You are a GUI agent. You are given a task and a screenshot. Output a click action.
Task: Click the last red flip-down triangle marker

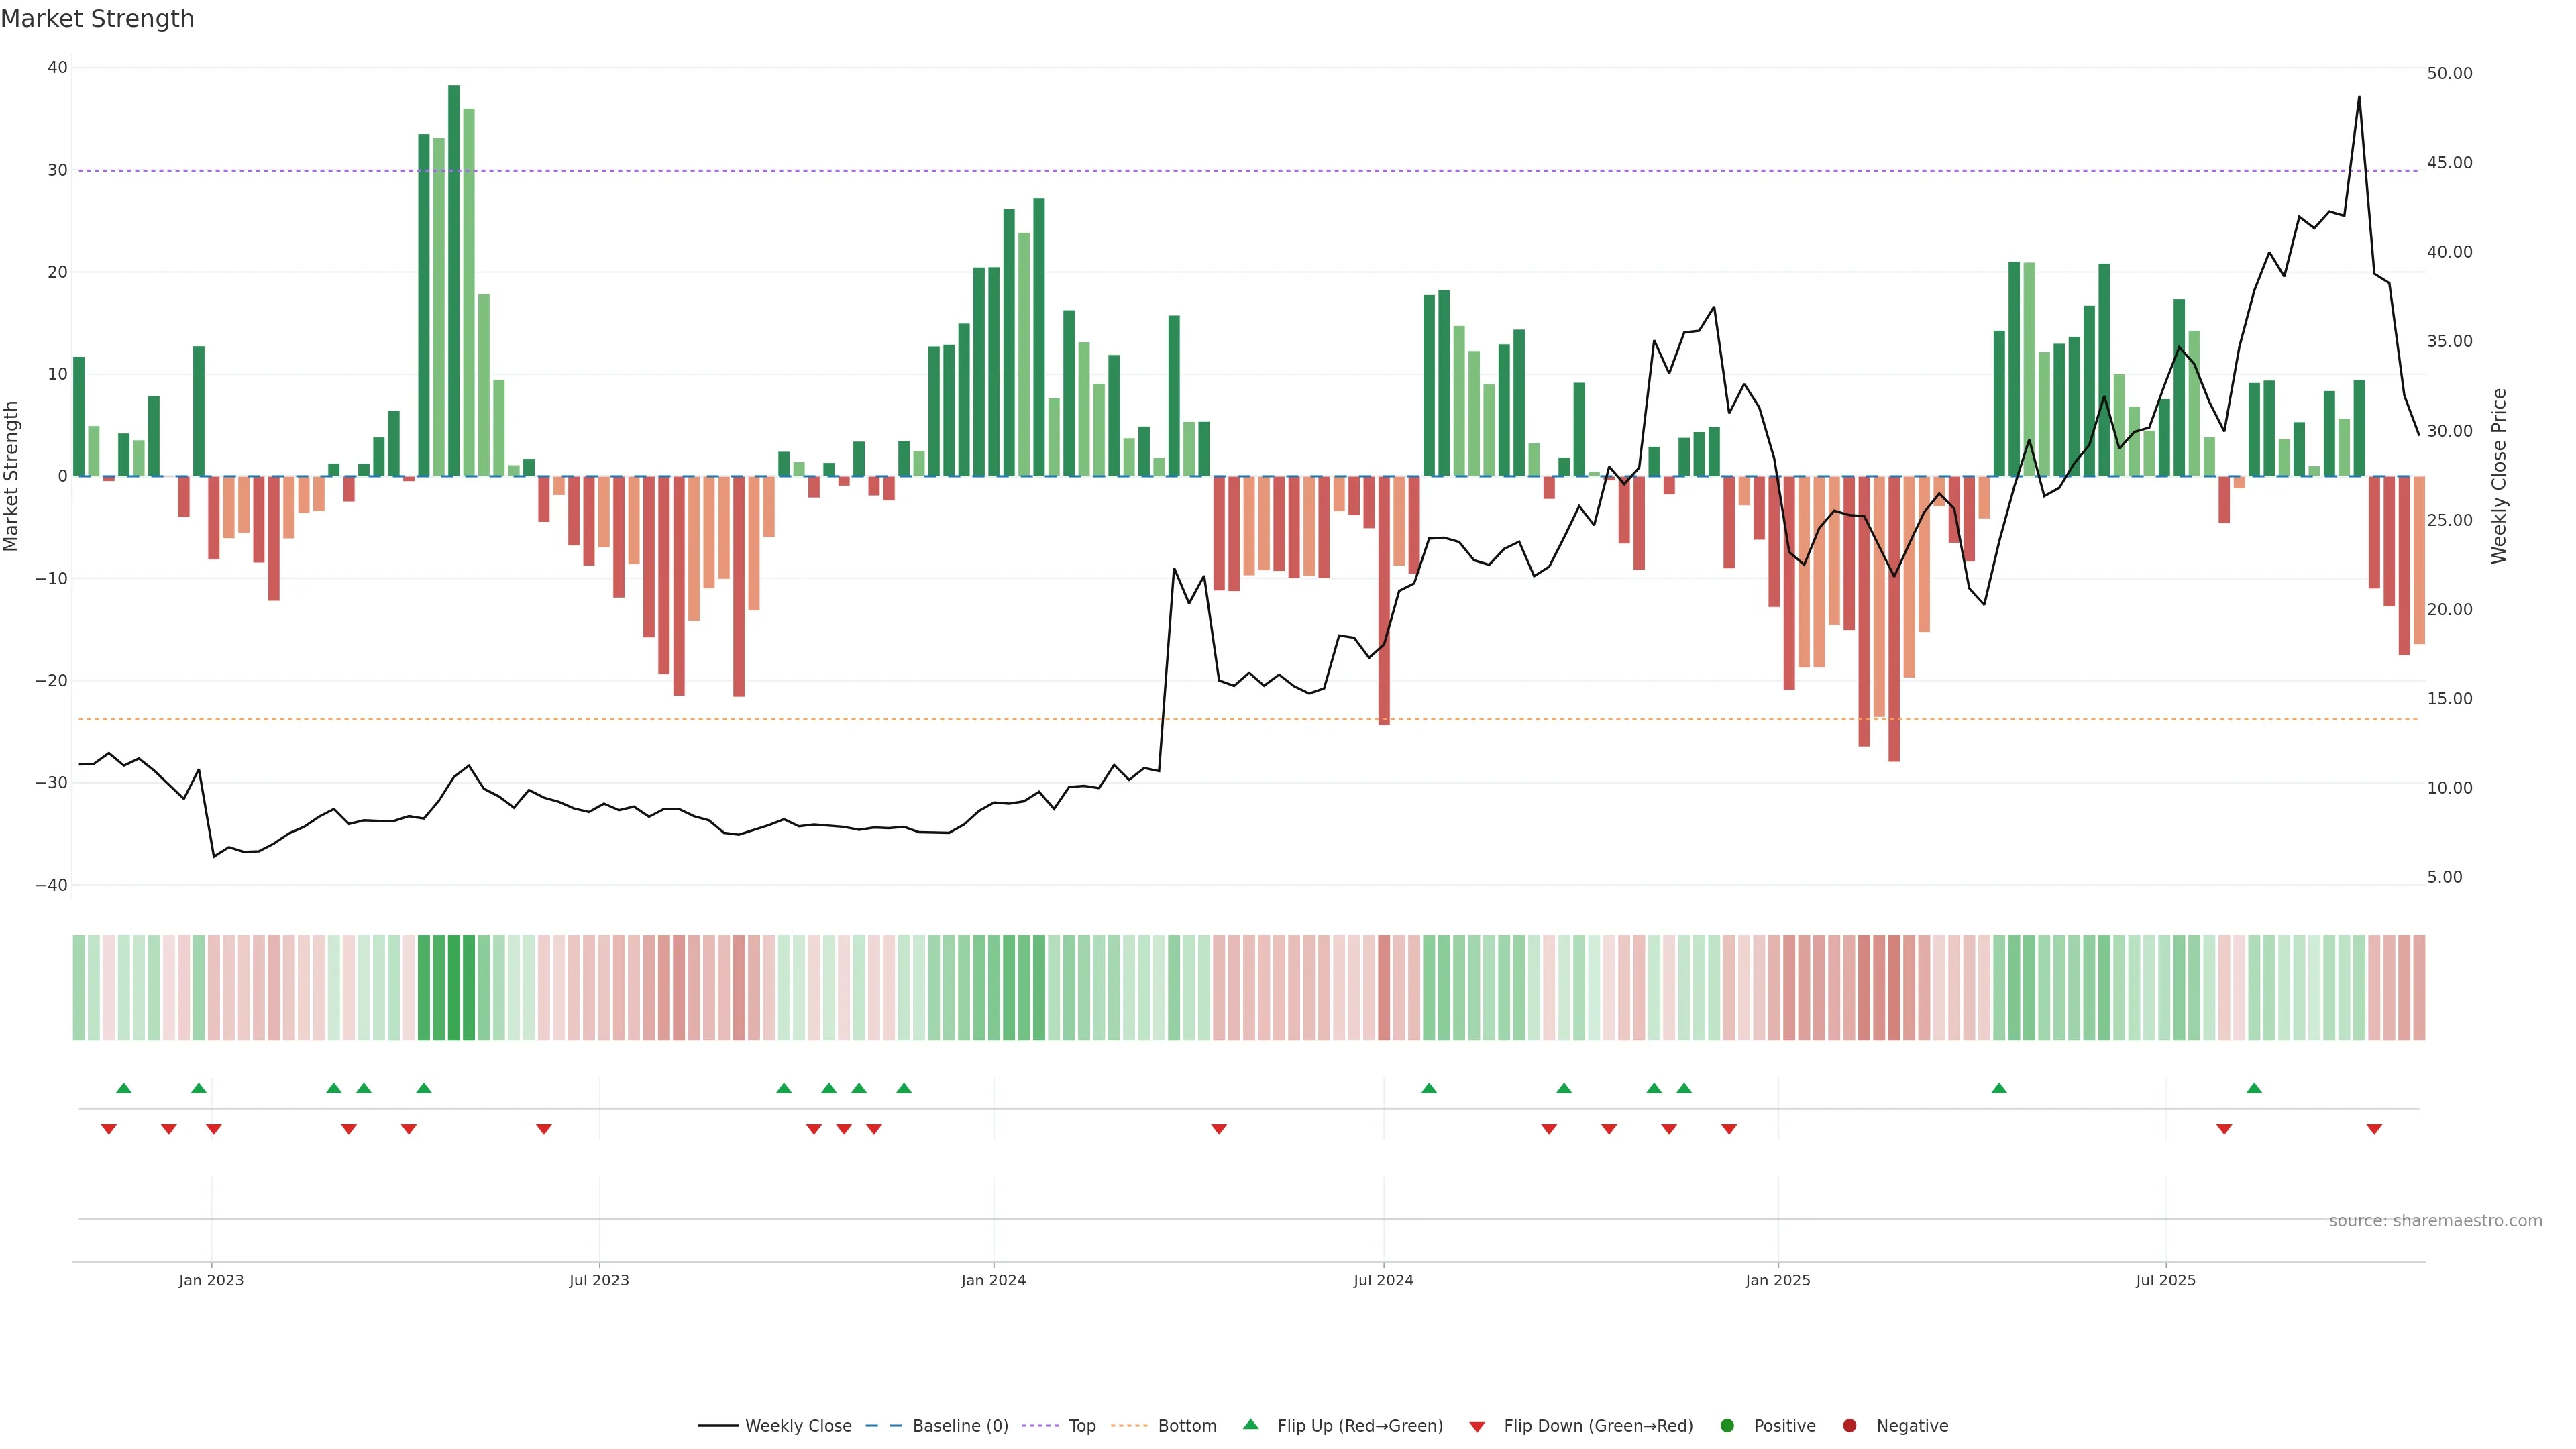(2374, 1129)
